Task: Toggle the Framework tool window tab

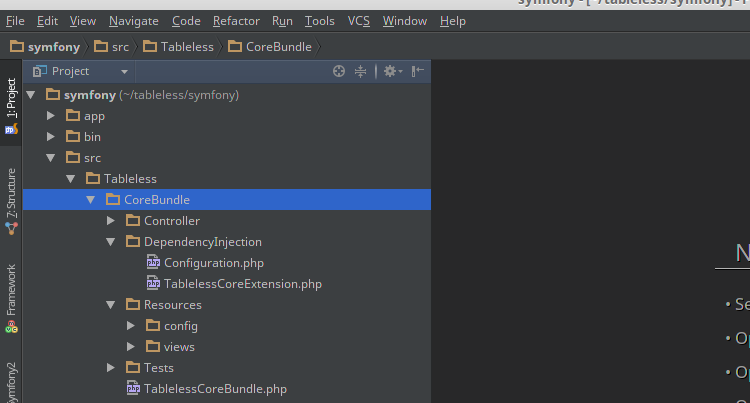Action: click(11, 299)
